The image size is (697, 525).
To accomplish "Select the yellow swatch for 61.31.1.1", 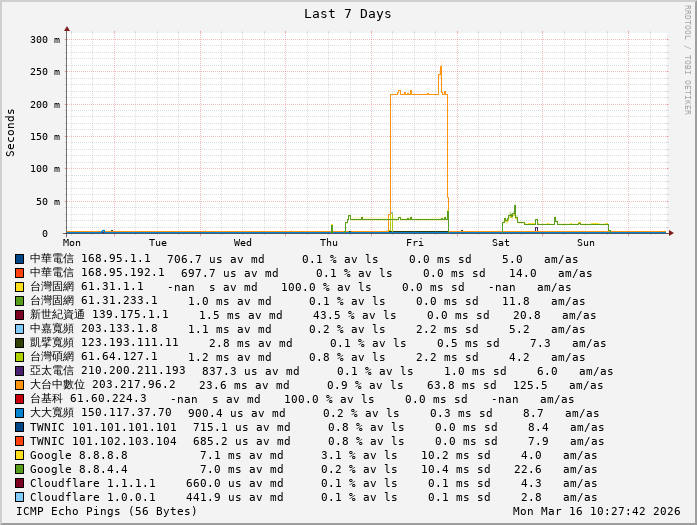I will tap(19, 286).
